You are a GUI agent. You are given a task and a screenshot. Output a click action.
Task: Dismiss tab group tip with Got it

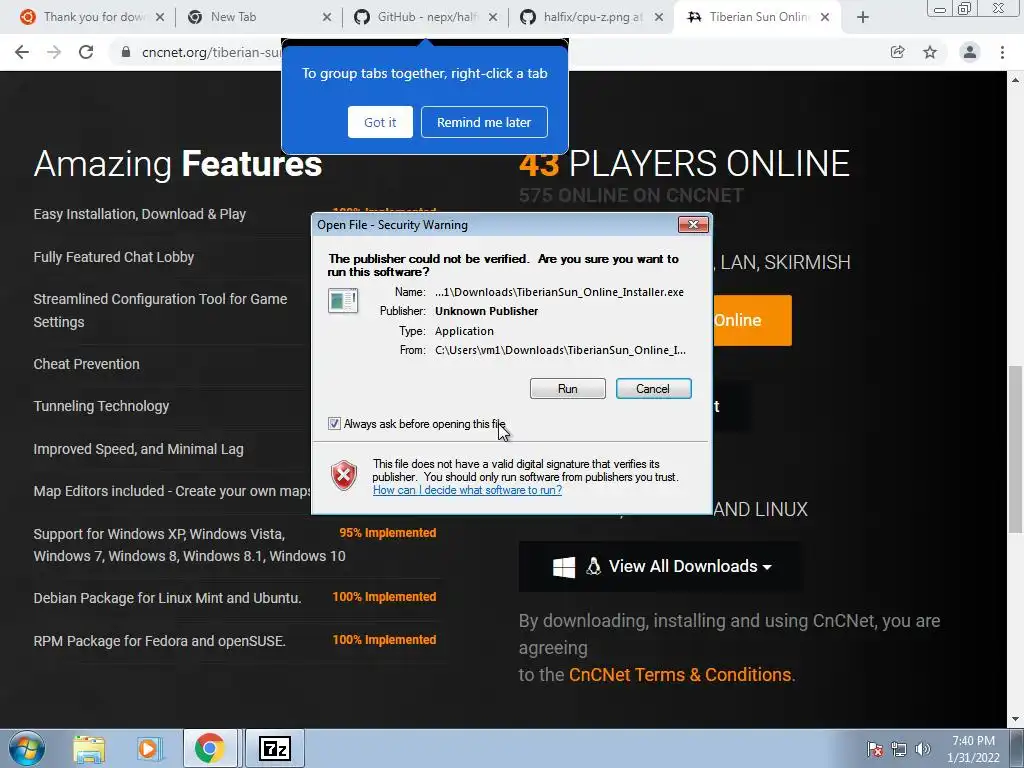coord(380,122)
